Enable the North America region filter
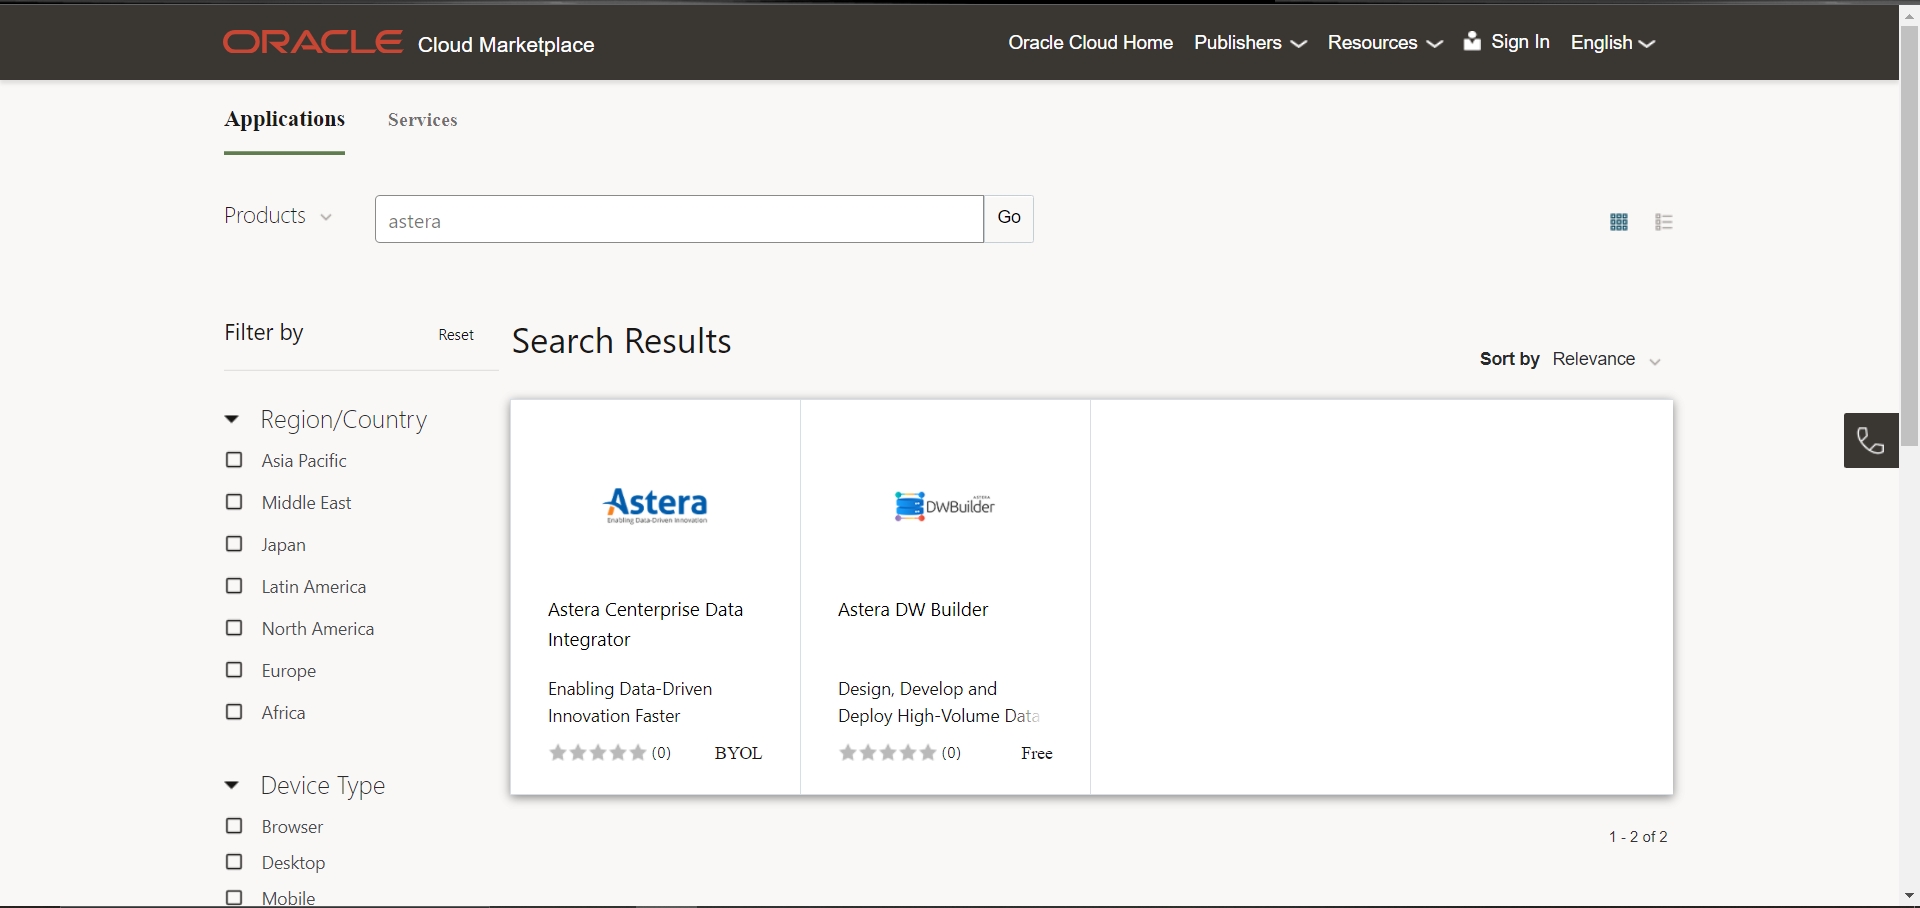 (234, 628)
